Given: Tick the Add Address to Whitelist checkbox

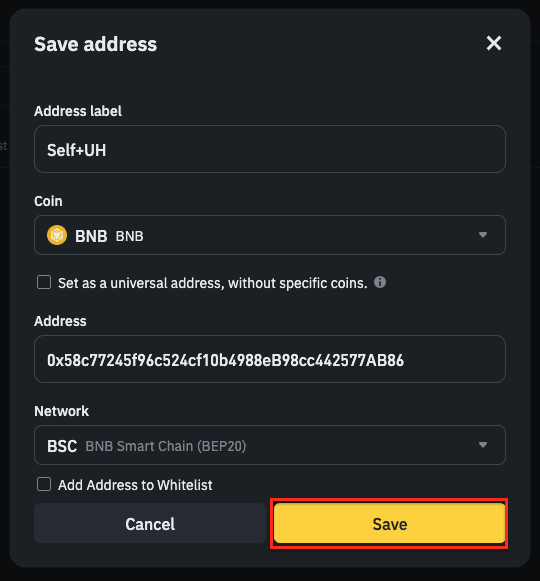Looking at the screenshot, I should click(x=44, y=484).
